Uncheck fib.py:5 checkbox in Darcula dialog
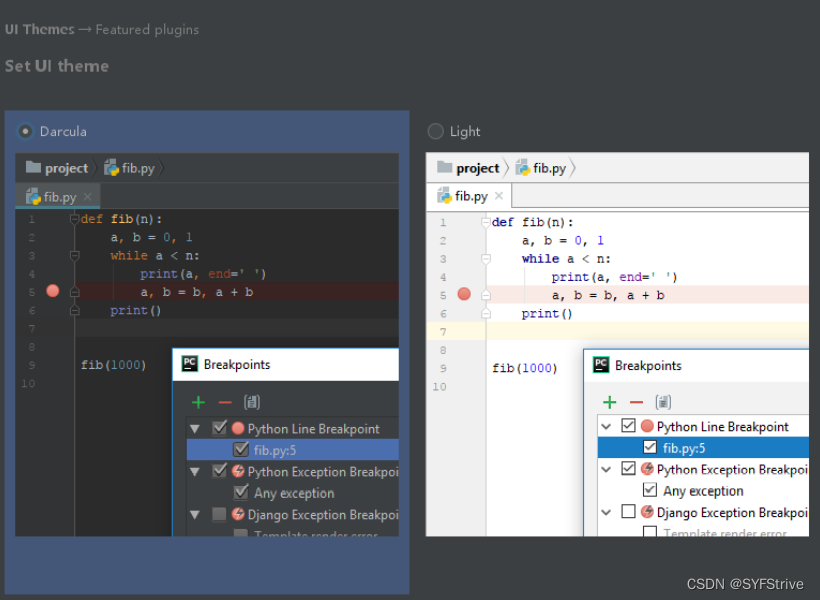 tap(241, 449)
